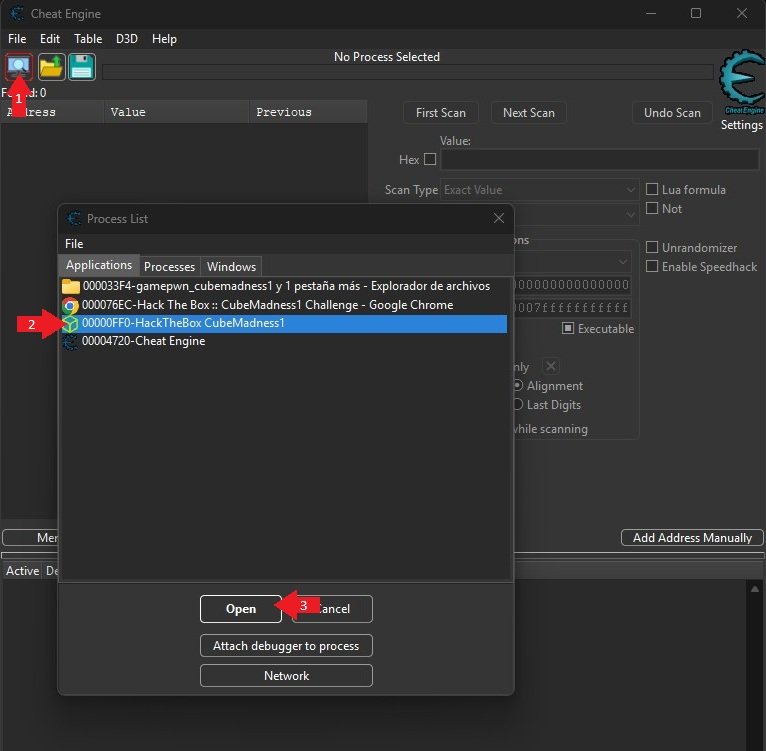
Task: Open File menu in Process List dialog
Action: (x=74, y=243)
